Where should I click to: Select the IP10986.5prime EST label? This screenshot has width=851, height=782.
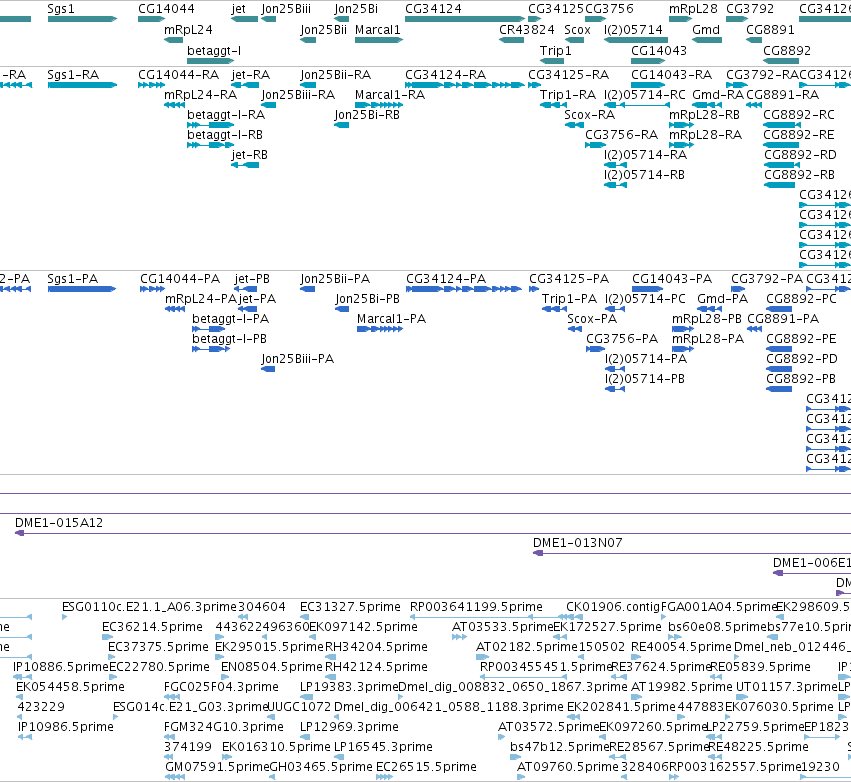pos(66,726)
